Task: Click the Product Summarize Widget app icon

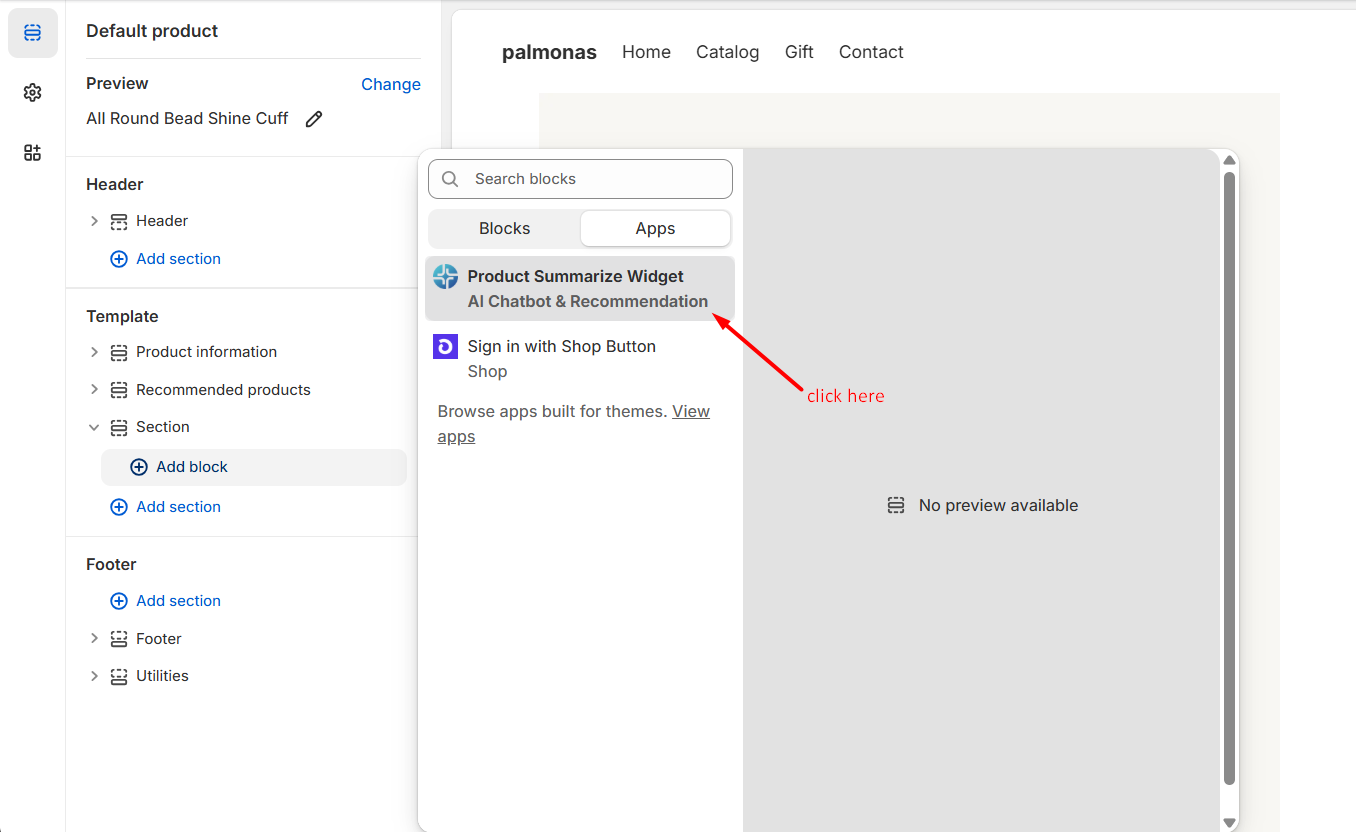Action: point(445,275)
